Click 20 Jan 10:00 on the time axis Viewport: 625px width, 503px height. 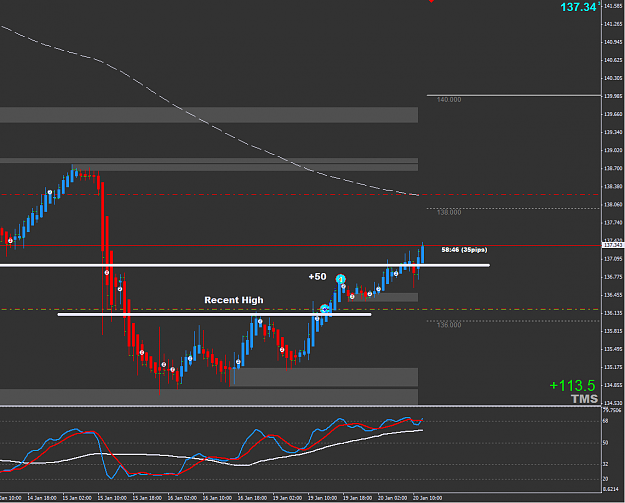click(428, 498)
